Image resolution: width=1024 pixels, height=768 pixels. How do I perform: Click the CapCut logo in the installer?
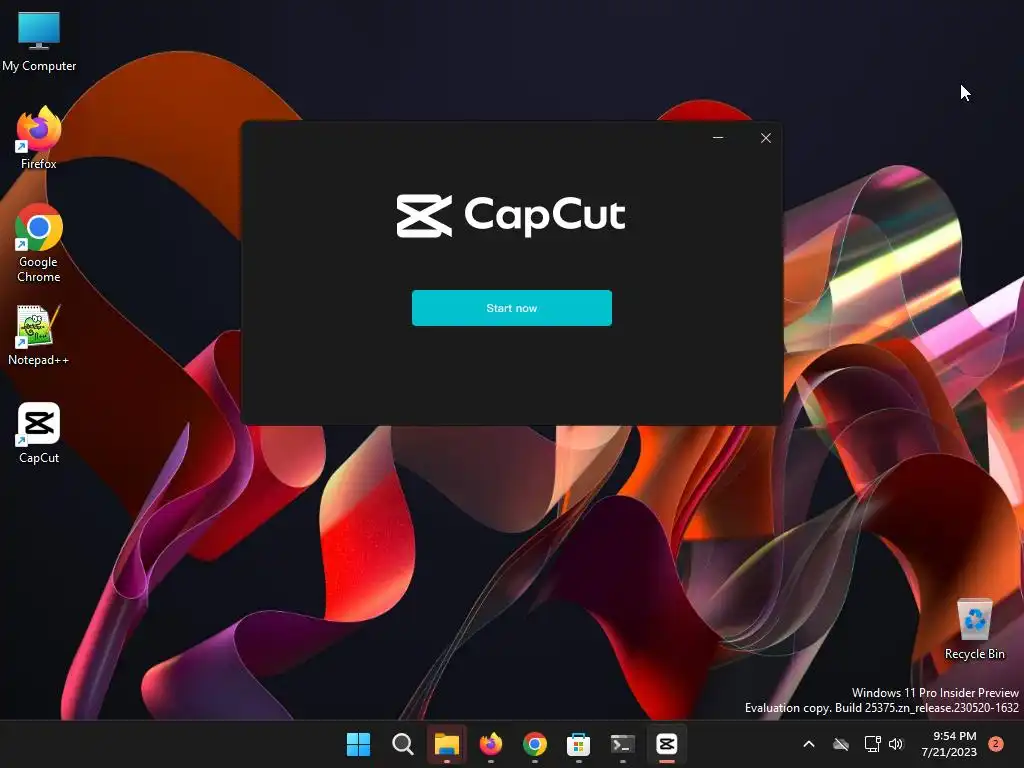point(511,216)
